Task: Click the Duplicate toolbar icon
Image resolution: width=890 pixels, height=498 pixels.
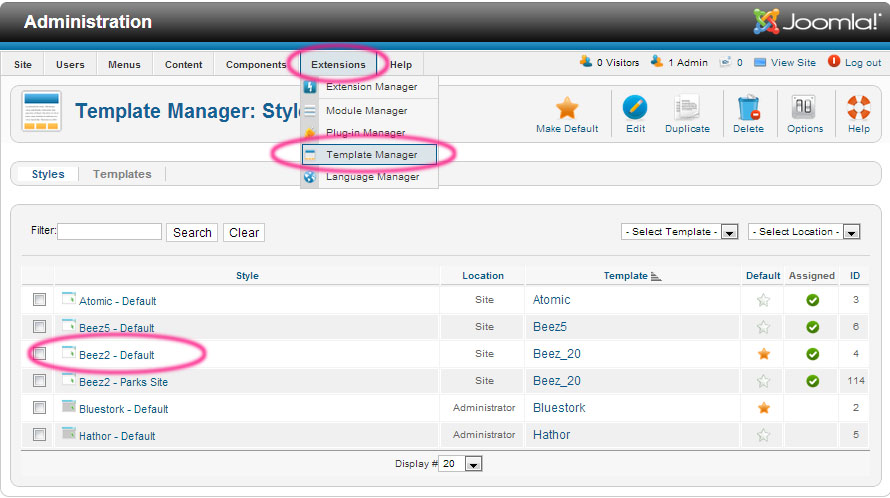Action: [686, 108]
